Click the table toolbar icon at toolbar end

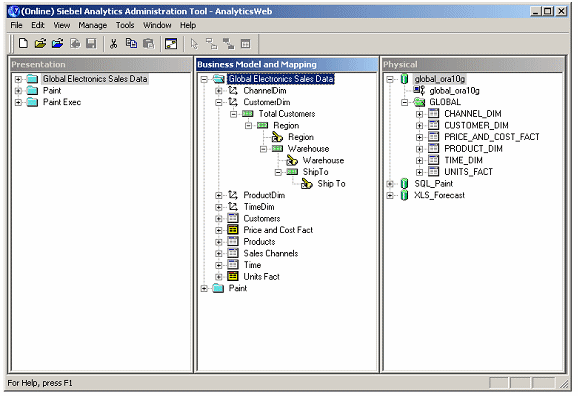pyautogui.click(x=246, y=44)
